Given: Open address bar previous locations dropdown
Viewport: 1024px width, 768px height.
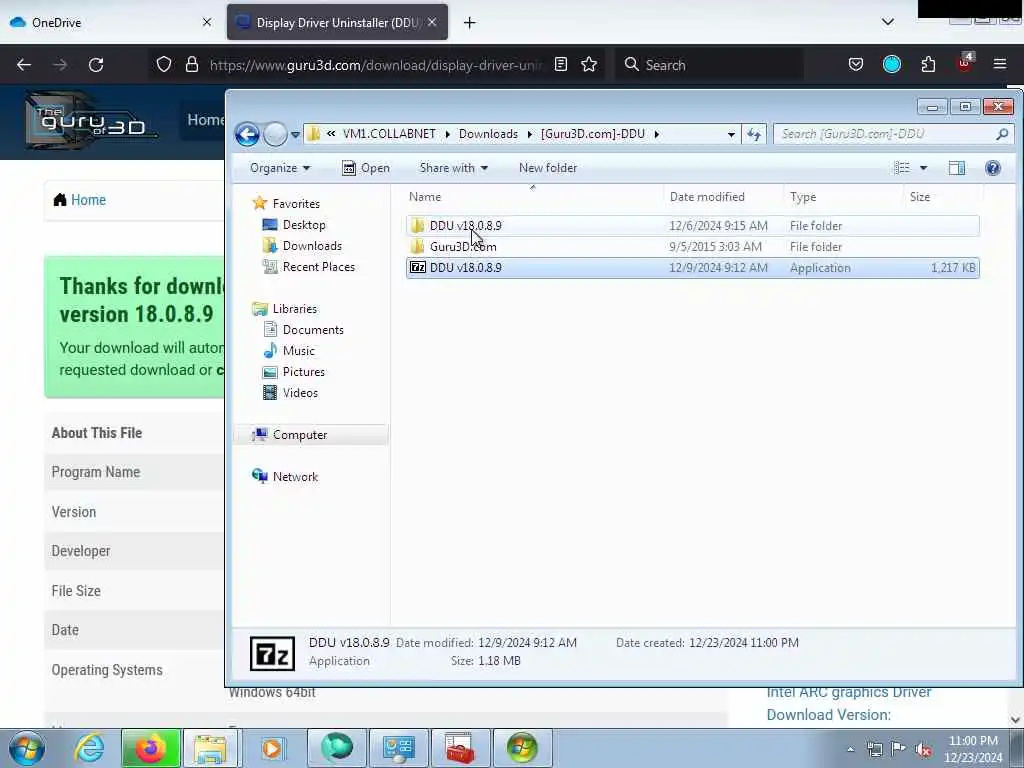Looking at the screenshot, I should point(731,135).
